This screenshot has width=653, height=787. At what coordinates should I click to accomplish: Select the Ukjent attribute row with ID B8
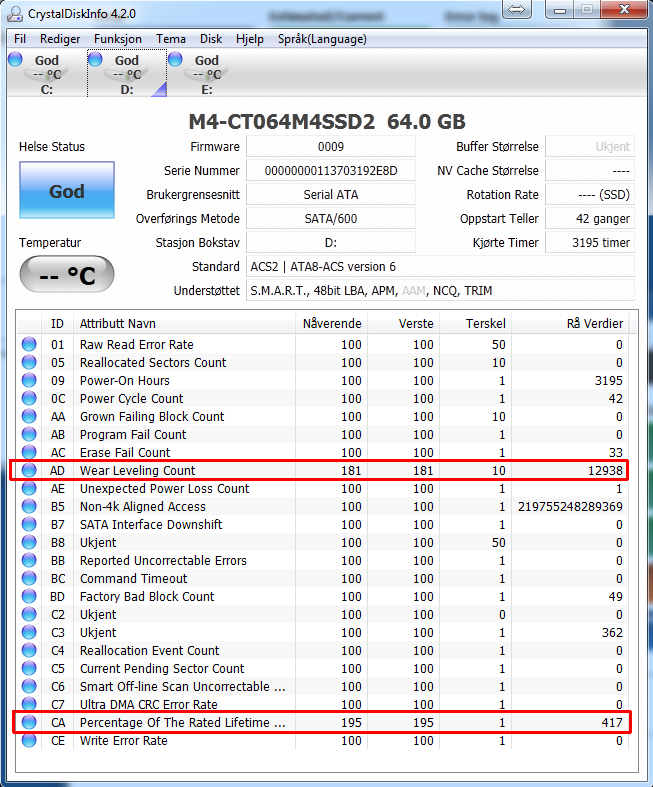pyautogui.click(x=323, y=542)
